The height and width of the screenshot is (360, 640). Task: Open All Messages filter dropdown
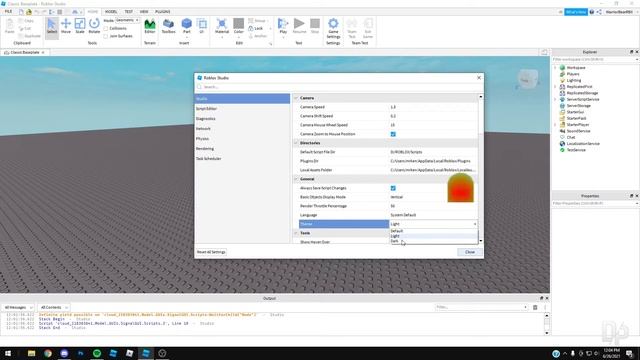click(18, 307)
